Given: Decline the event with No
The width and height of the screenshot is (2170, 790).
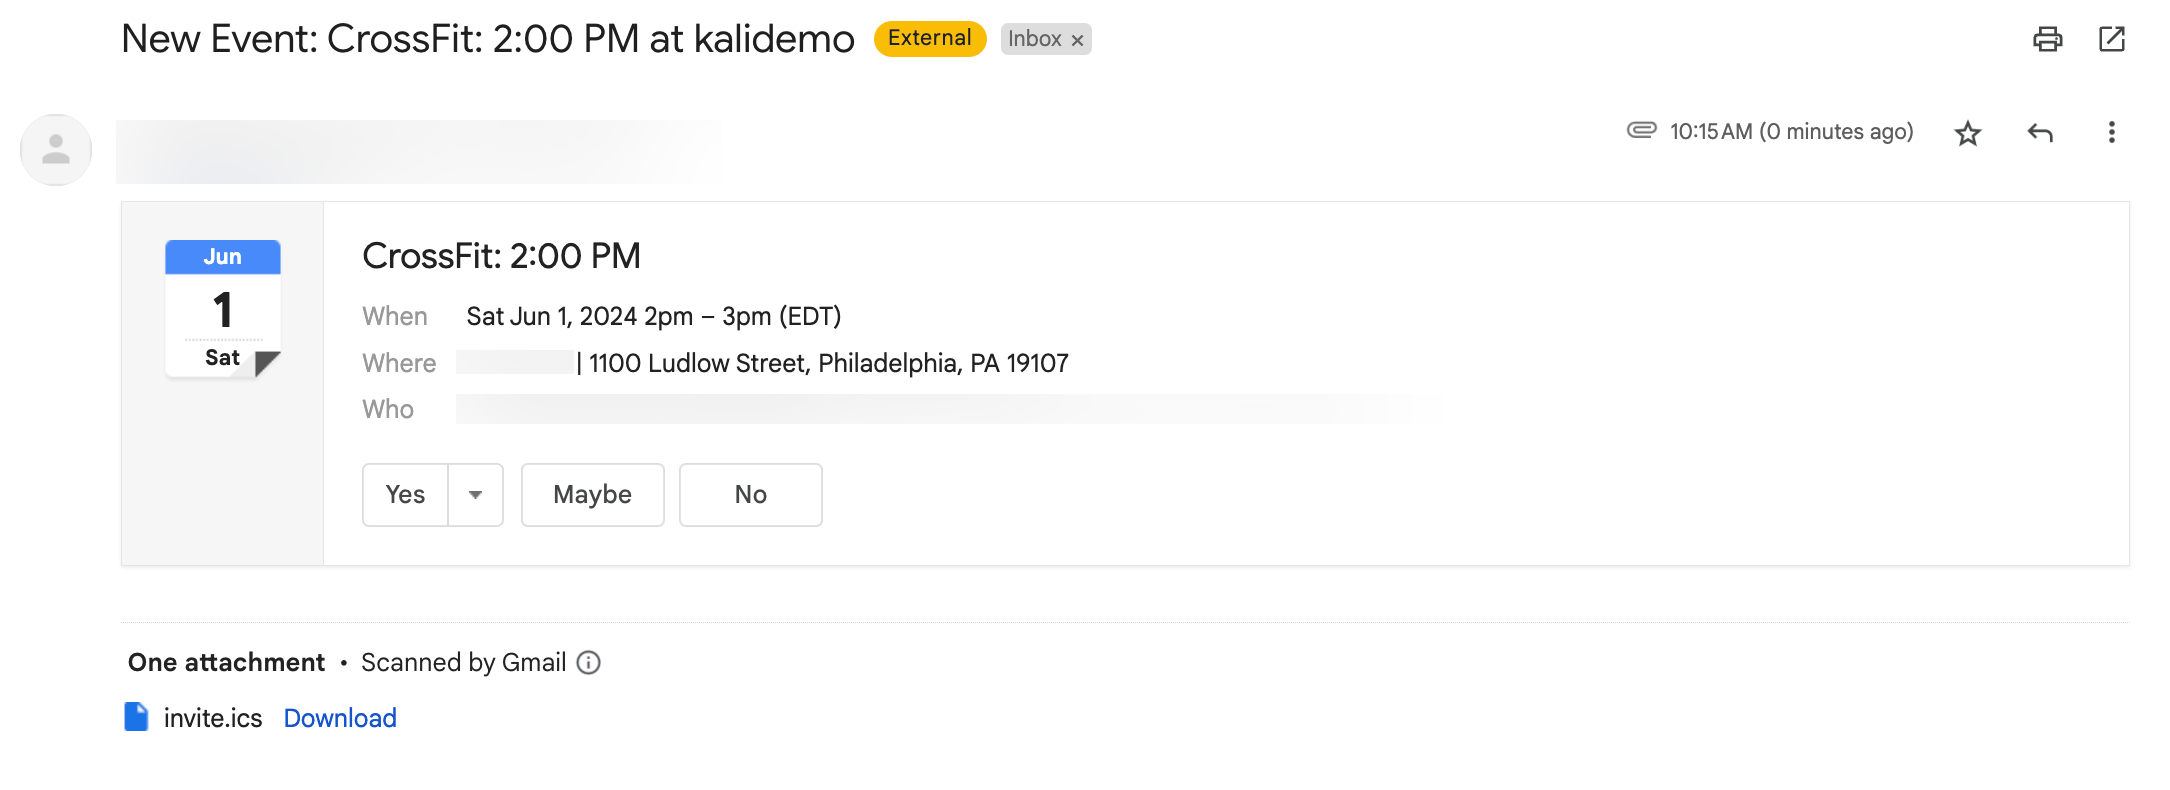Looking at the screenshot, I should [750, 495].
